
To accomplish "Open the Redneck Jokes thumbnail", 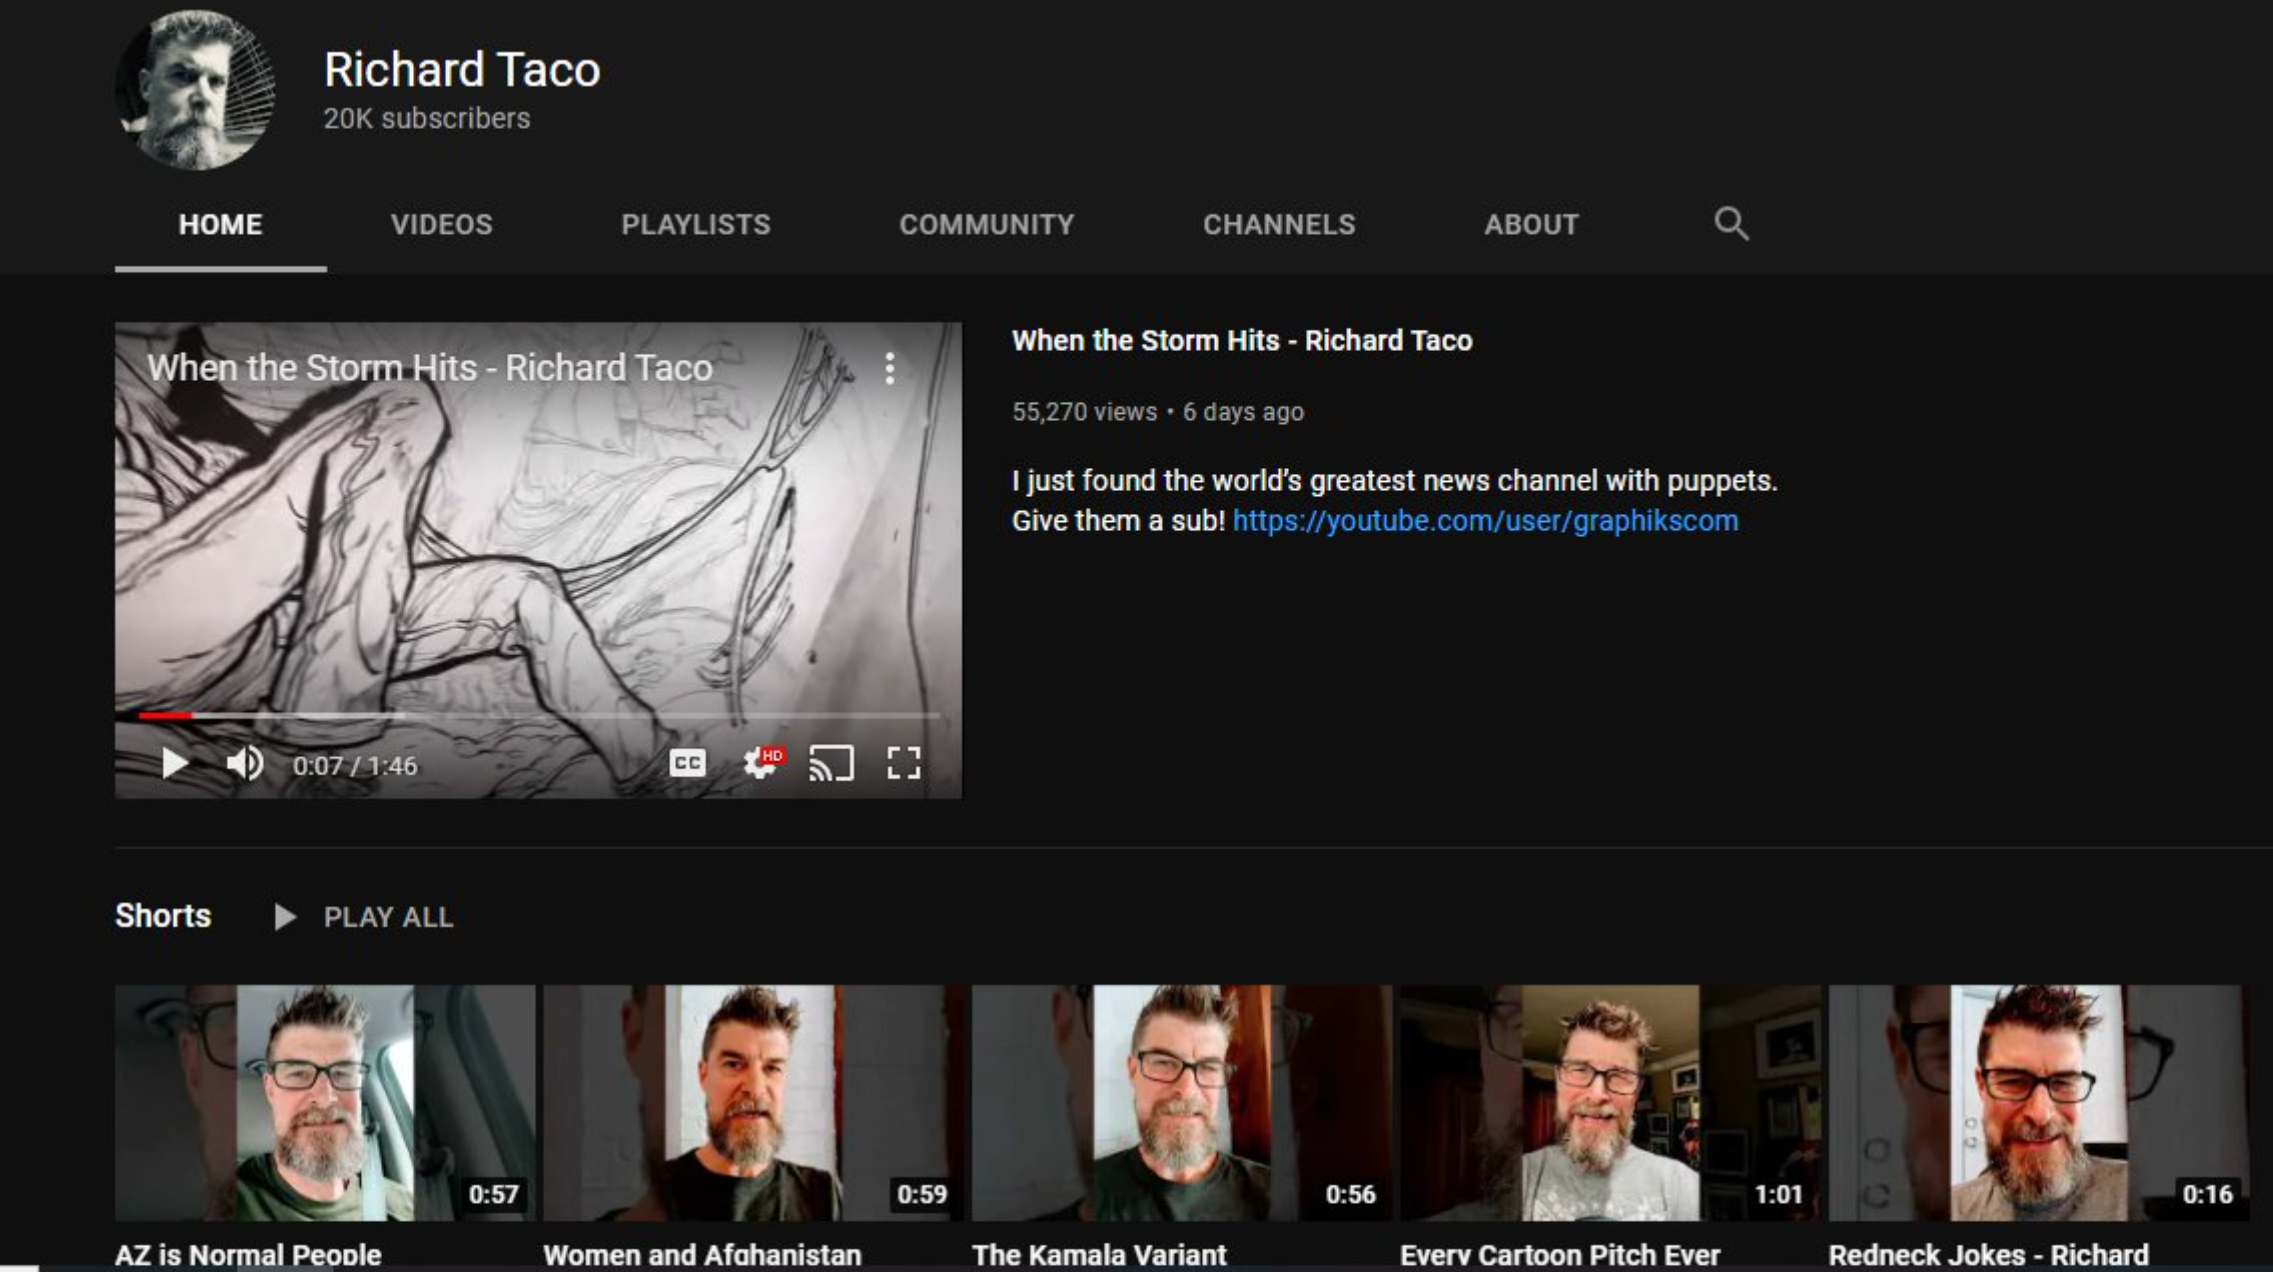I will click(x=2038, y=1102).
